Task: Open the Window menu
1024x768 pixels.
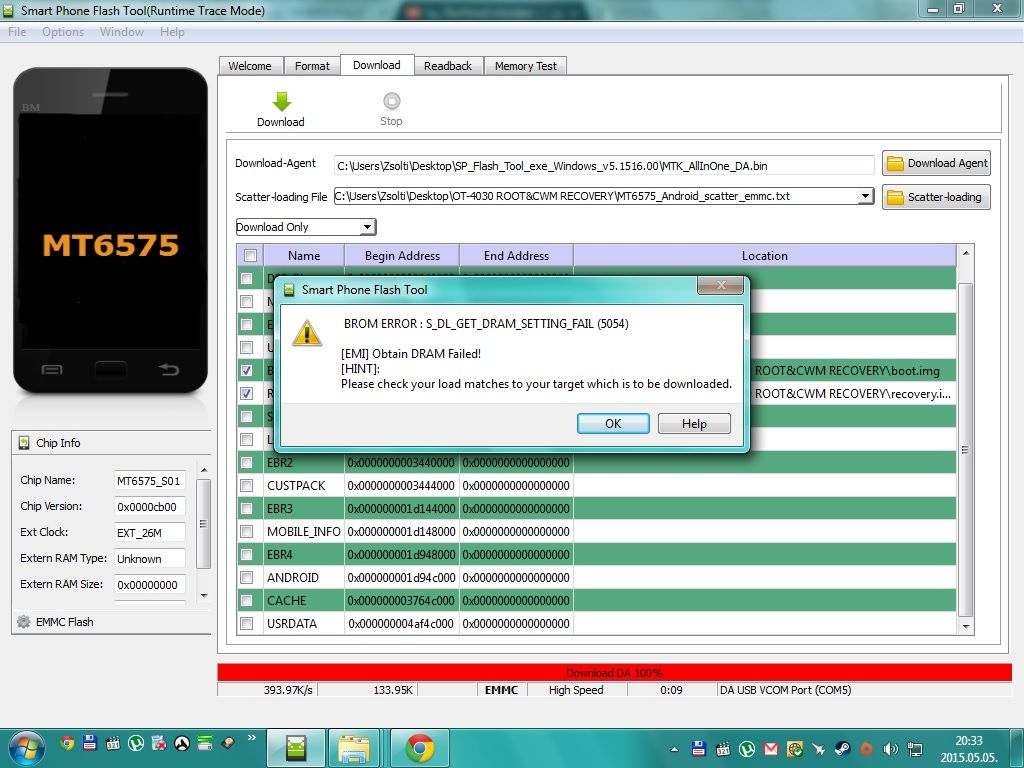Action: point(121,32)
